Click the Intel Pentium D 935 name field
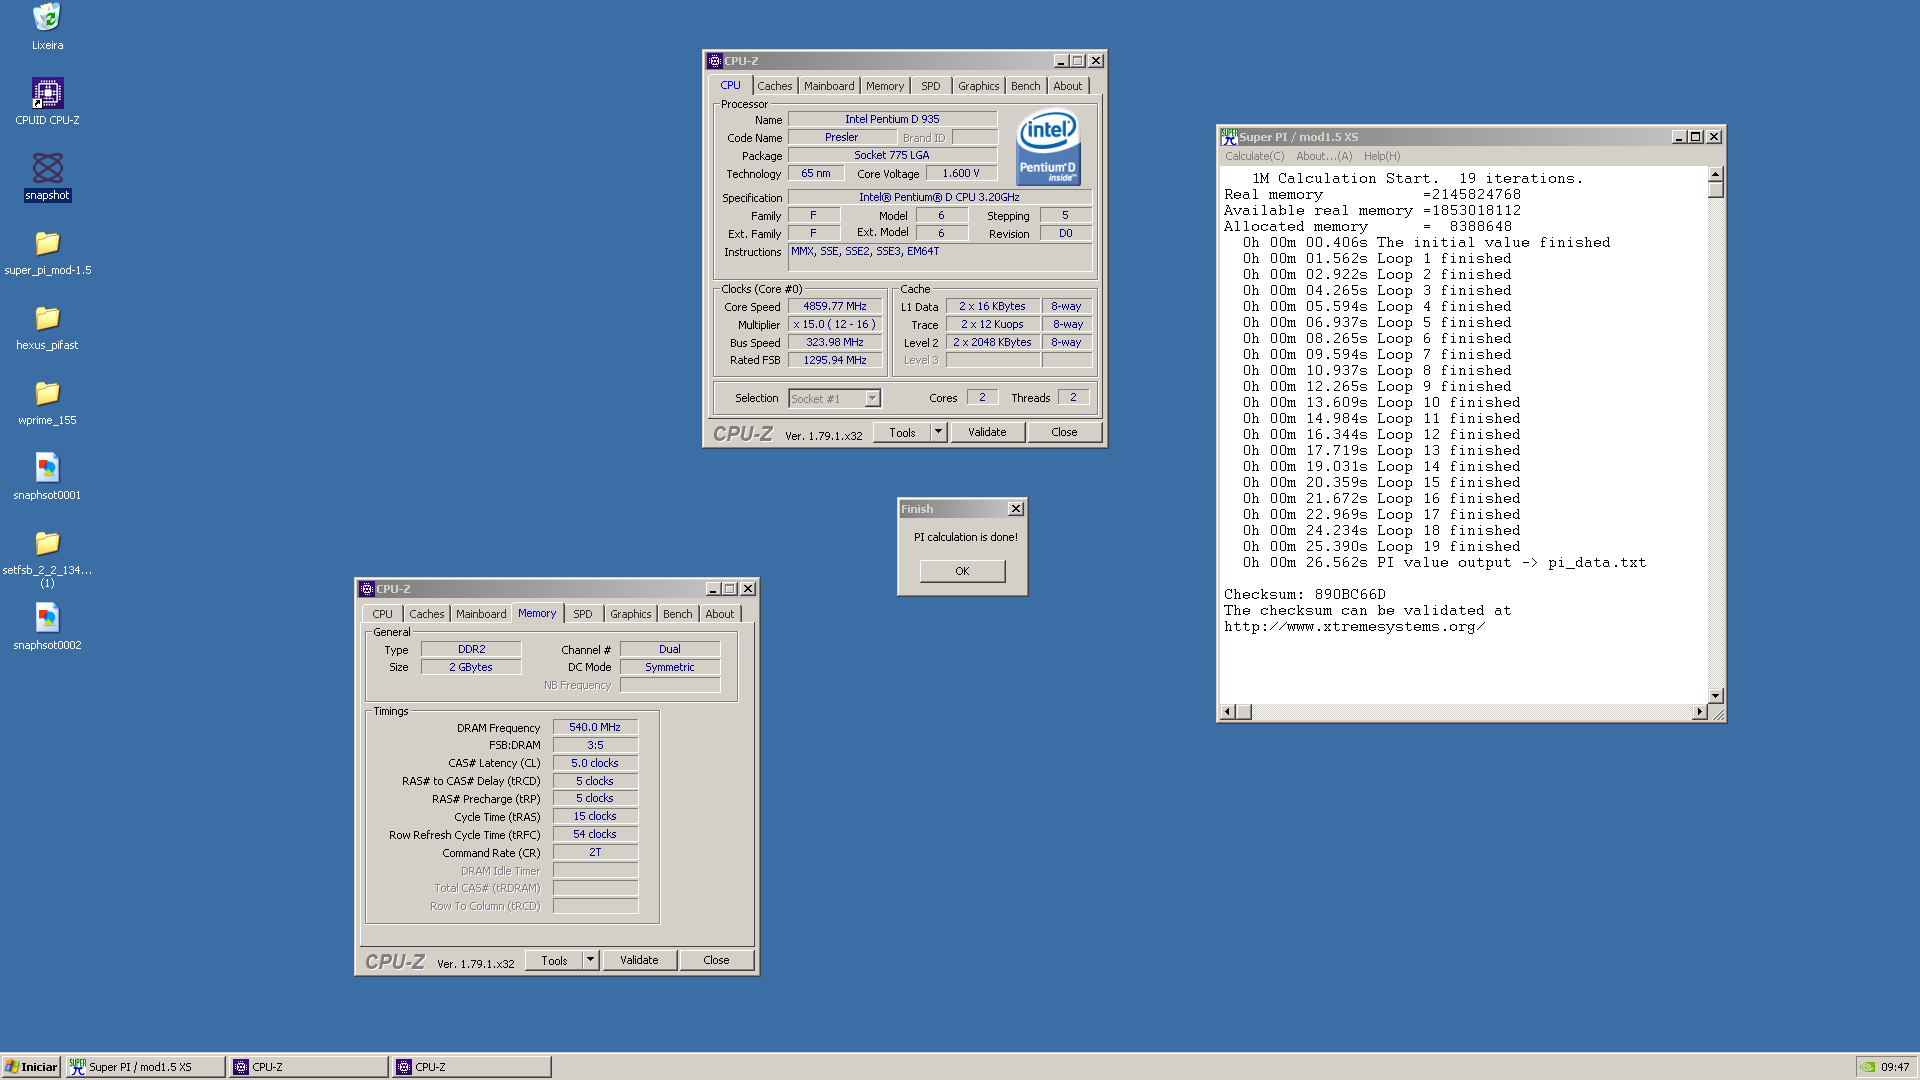1920x1080 pixels. [892, 119]
